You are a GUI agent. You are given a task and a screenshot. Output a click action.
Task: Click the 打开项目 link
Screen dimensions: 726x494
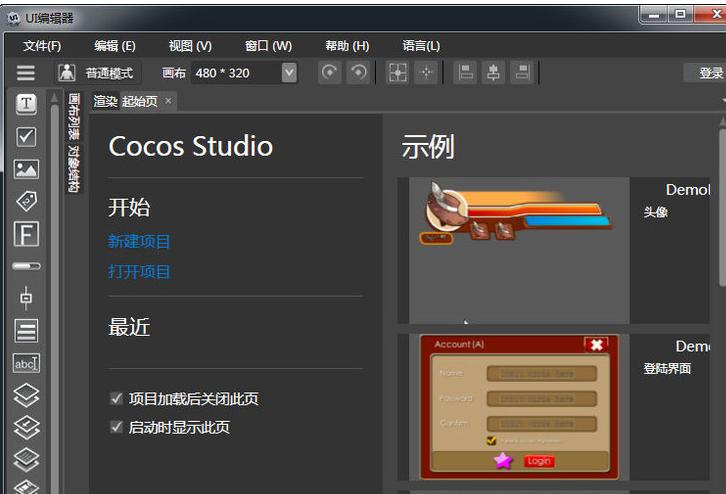click(139, 271)
